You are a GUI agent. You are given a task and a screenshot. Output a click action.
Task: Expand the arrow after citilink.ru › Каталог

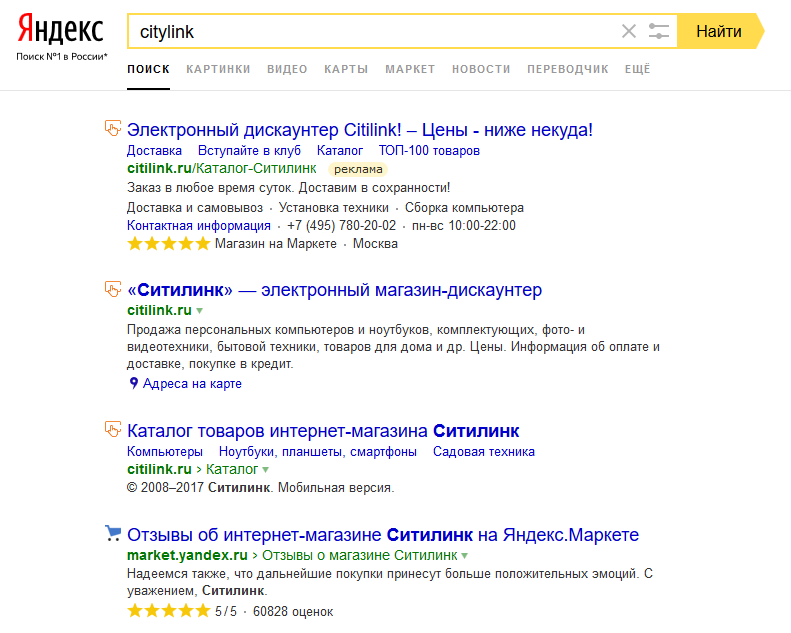click(265, 470)
